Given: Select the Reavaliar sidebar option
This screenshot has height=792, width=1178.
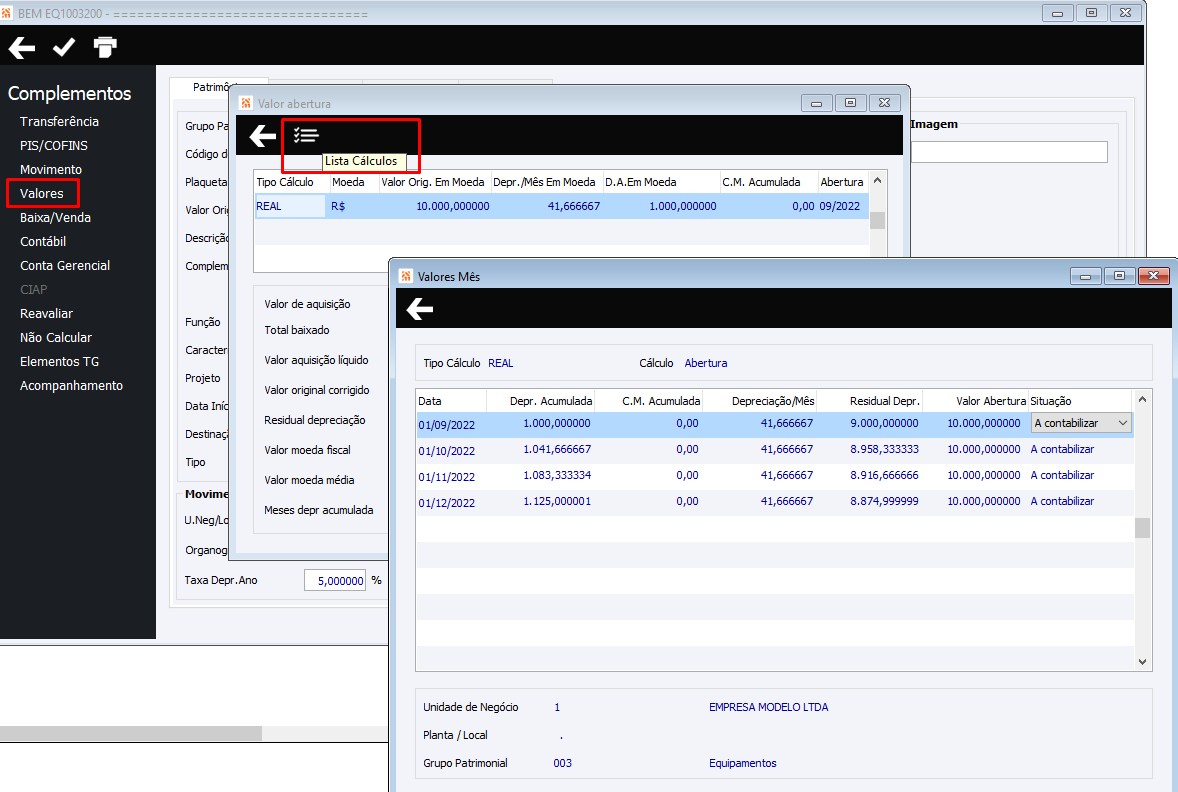Looking at the screenshot, I should (46, 313).
